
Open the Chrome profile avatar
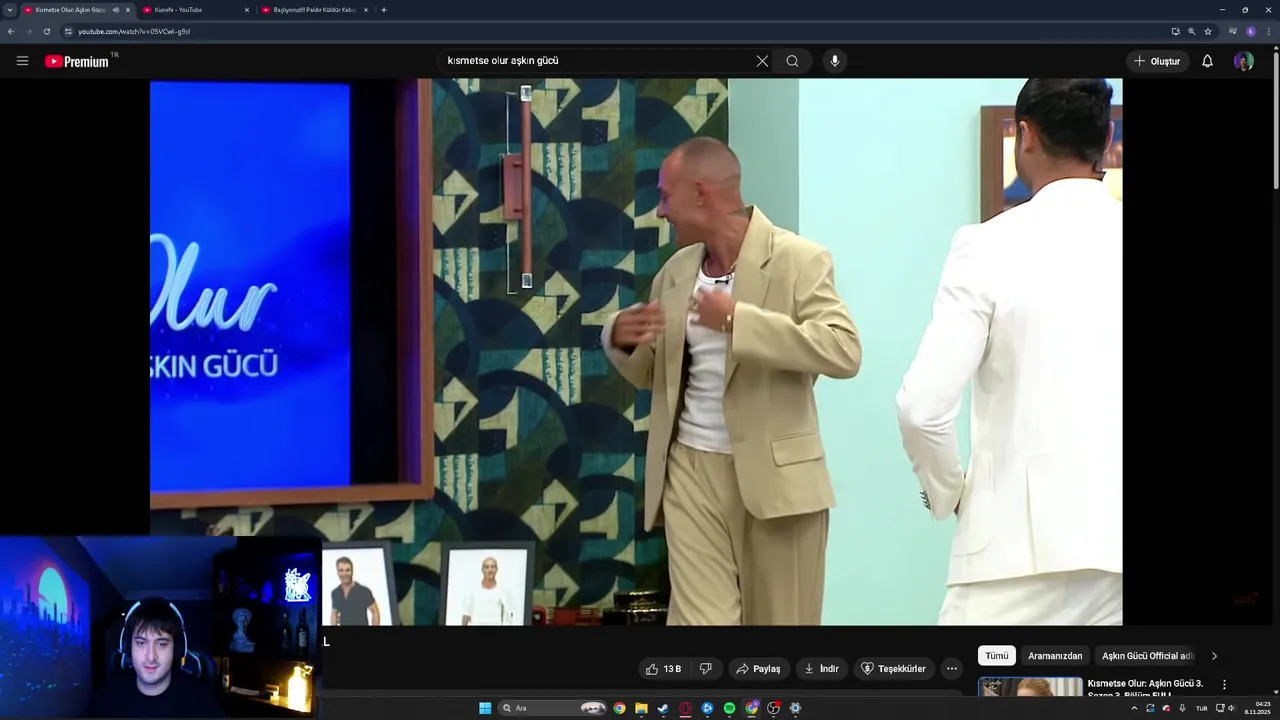coord(1251,31)
